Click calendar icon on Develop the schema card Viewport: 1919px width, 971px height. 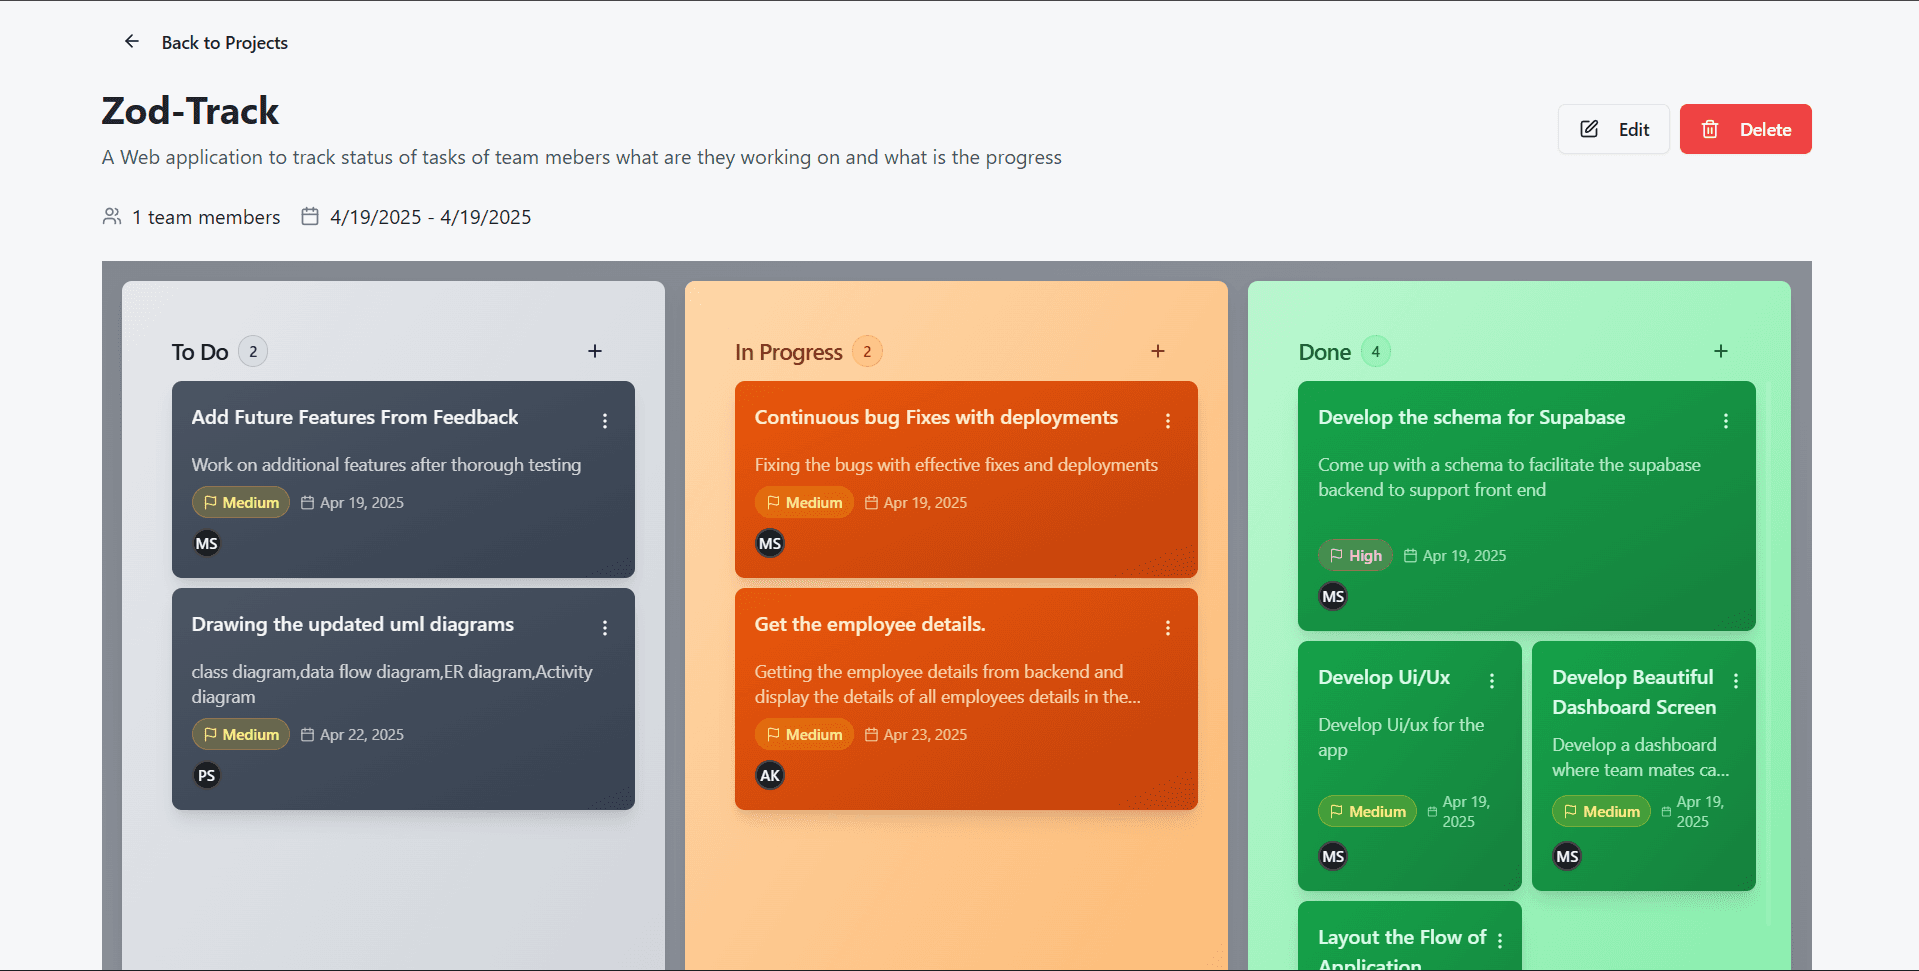point(1410,555)
